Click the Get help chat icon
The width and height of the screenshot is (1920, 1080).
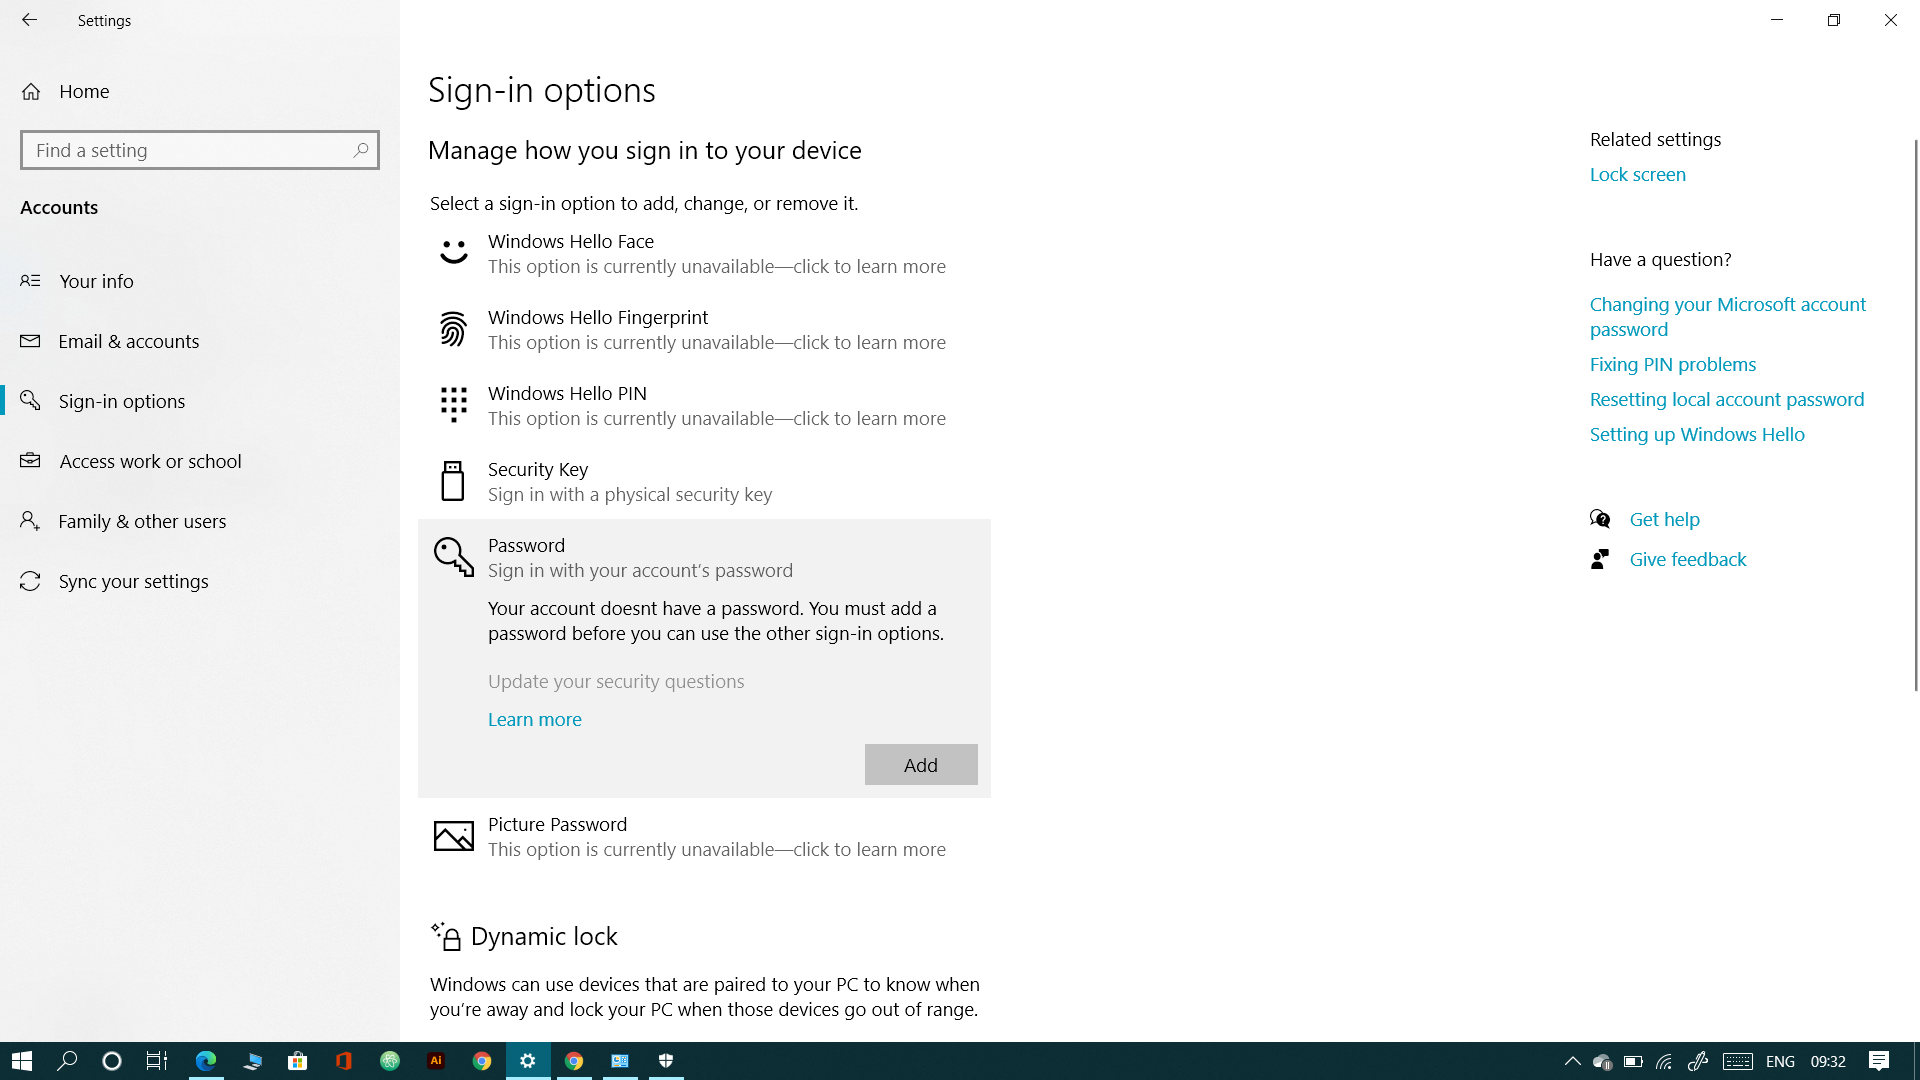coord(1600,519)
